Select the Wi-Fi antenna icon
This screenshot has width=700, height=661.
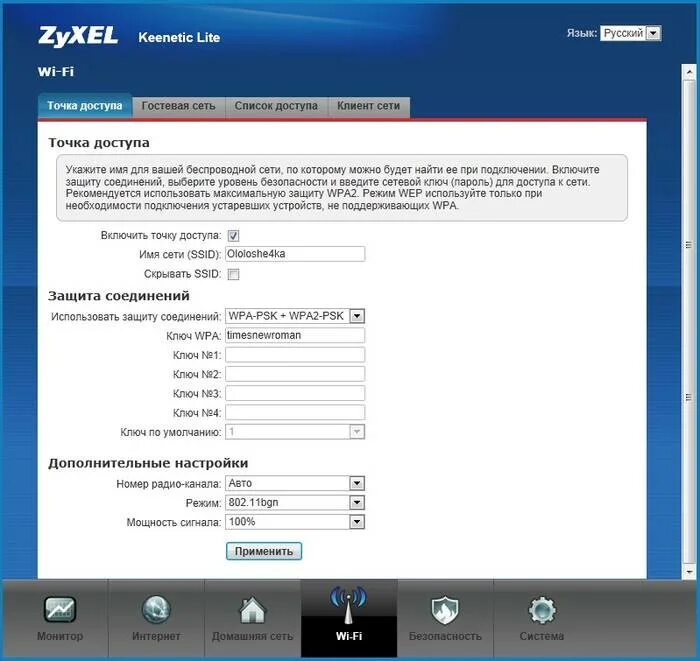349,606
